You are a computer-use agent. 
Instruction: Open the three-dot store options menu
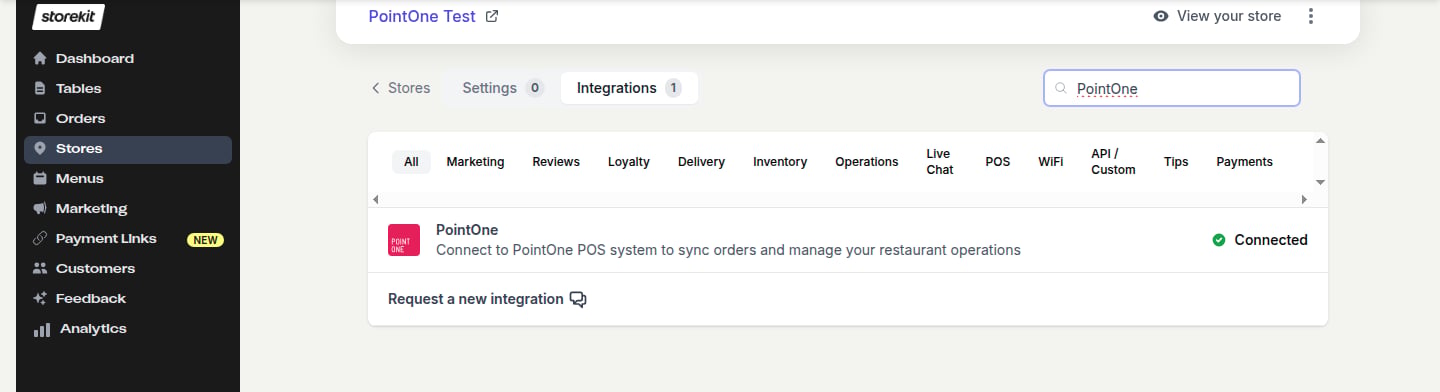tap(1311, 16)
